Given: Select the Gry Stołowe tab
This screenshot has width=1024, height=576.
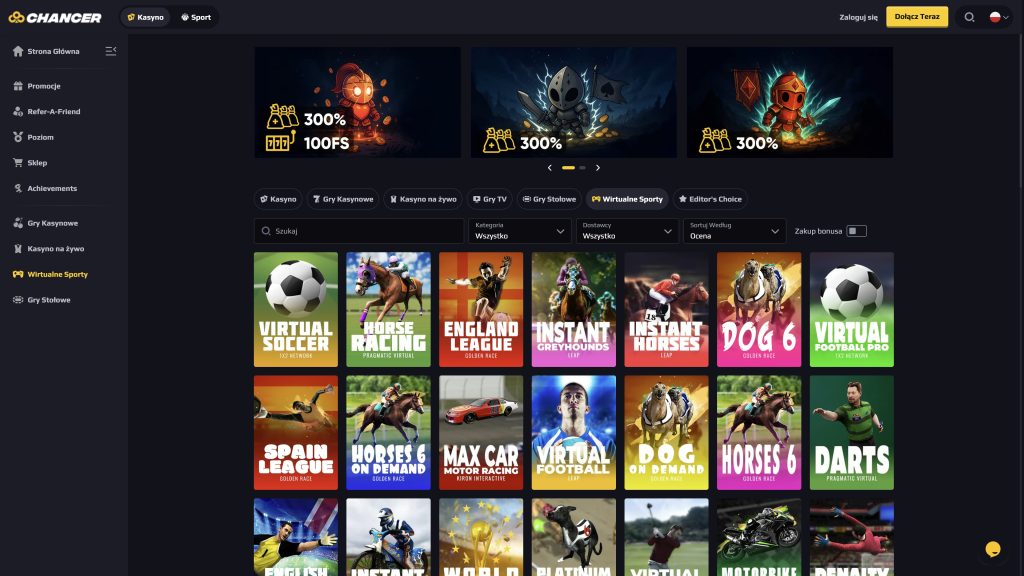Looking at the screenshot, I should pos(548,199).
